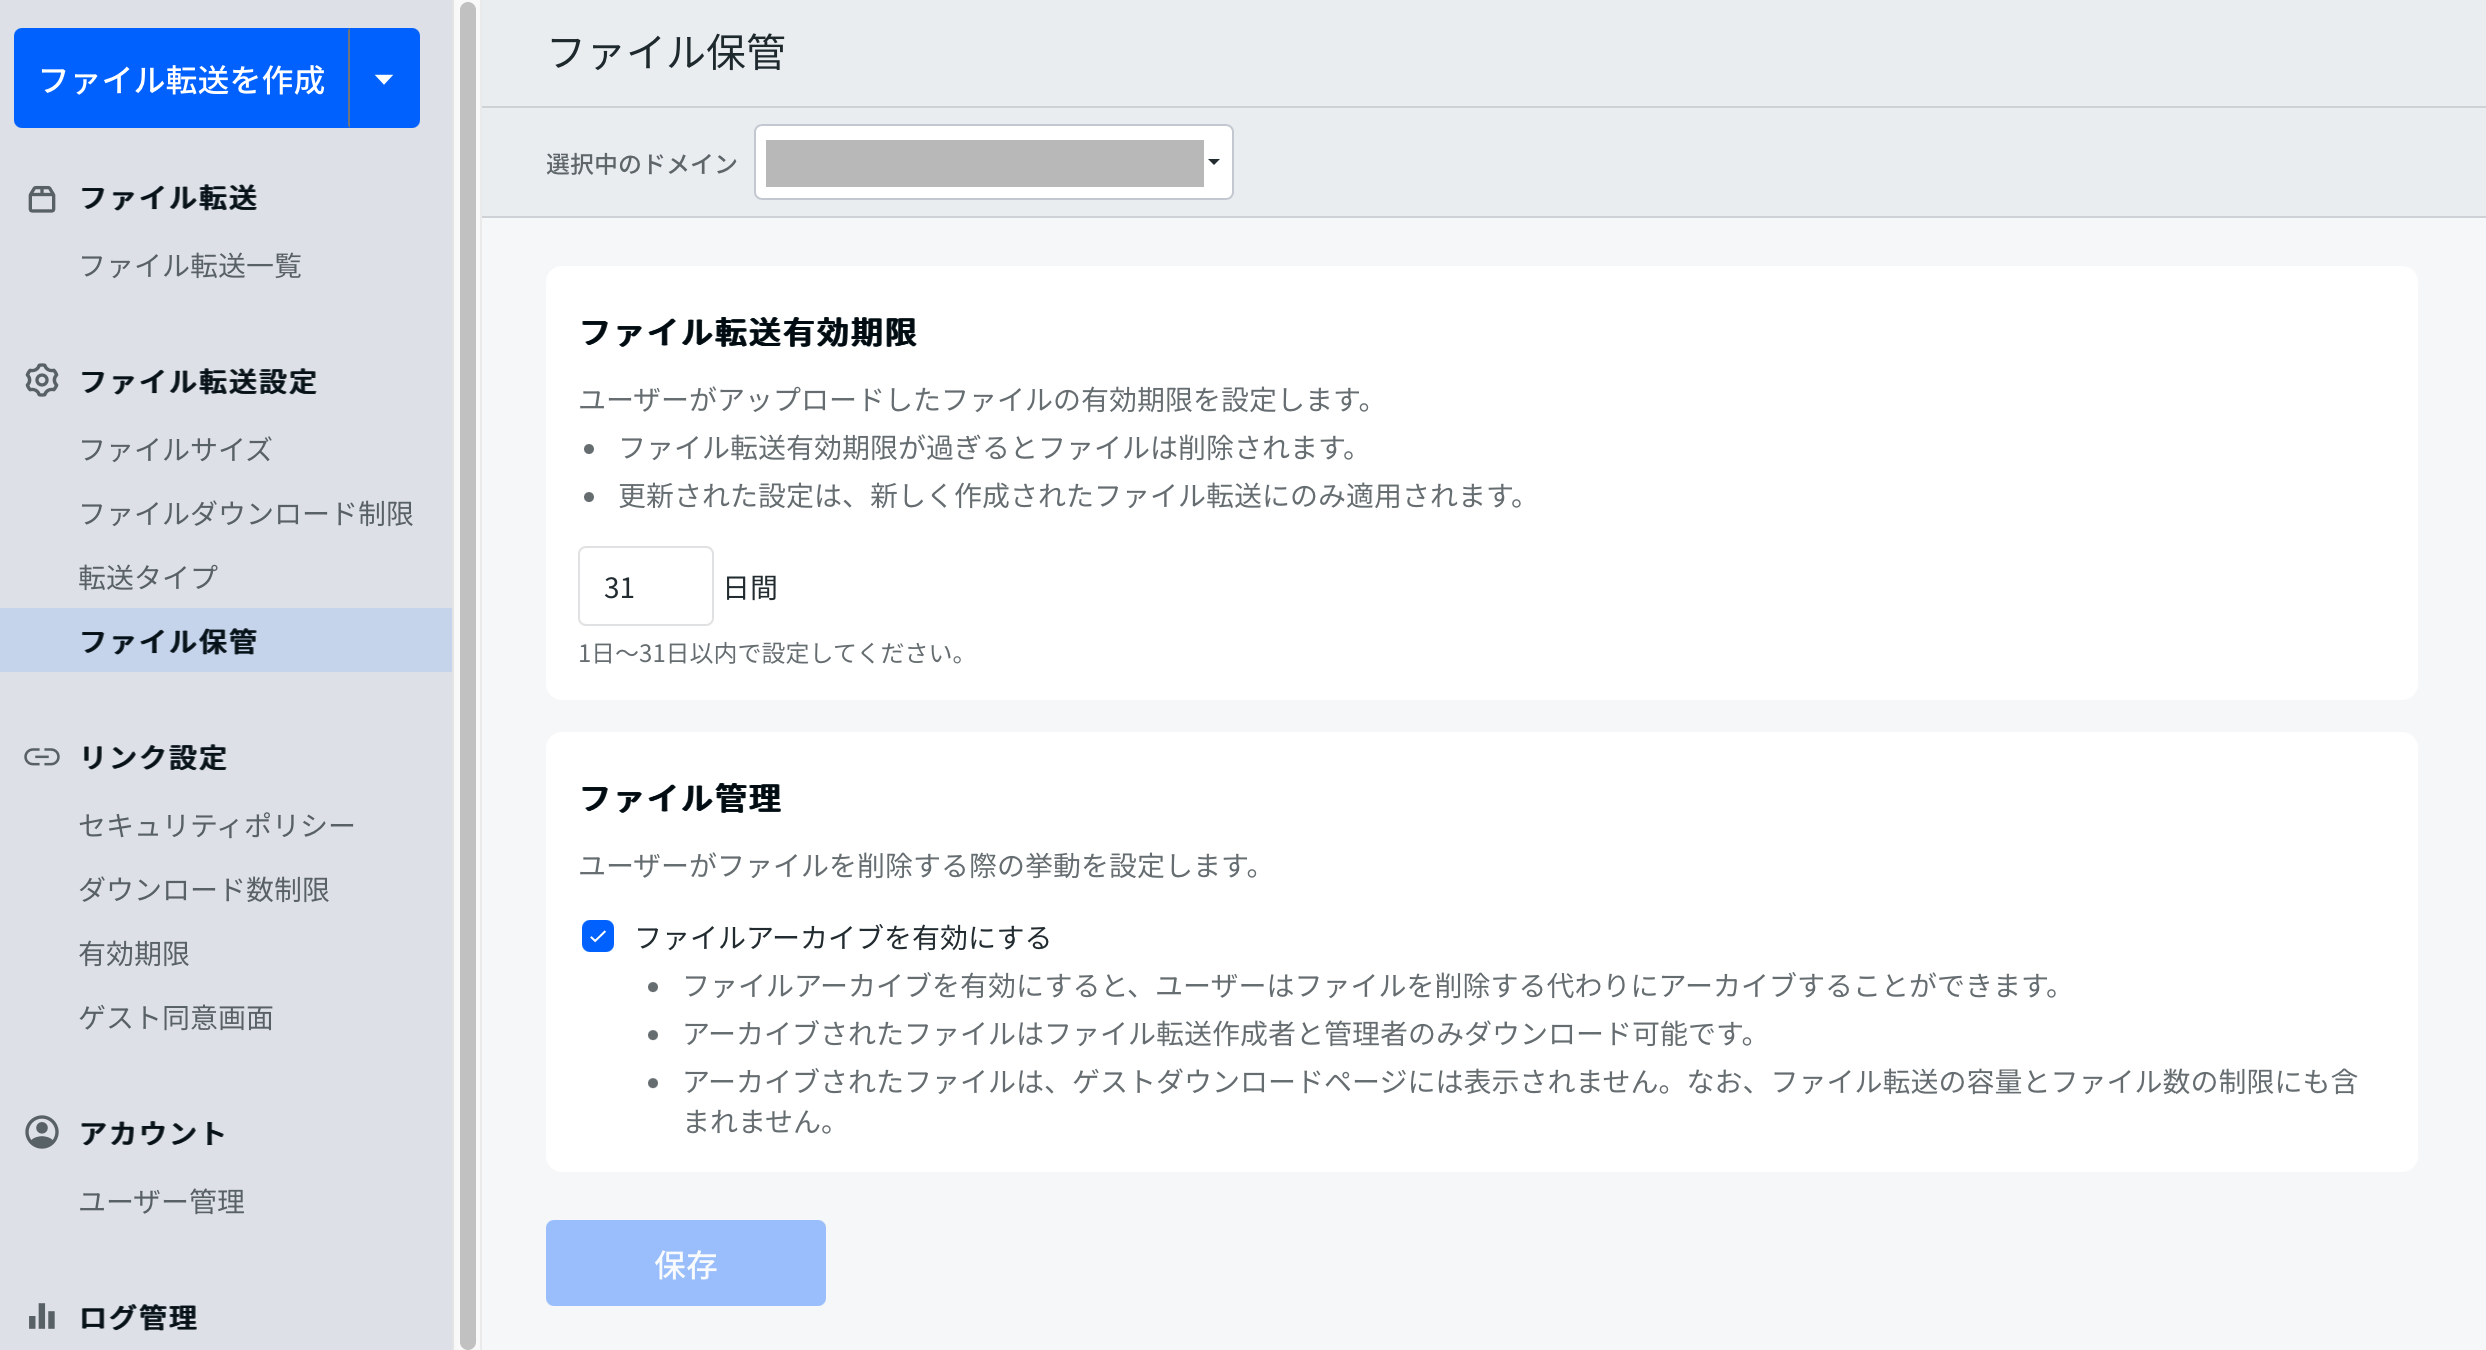Image resolution: width=2486 pixels, height=1350 pixels.
Task: Click the ファイル保管 page title
Action: (x=667, y=52)
